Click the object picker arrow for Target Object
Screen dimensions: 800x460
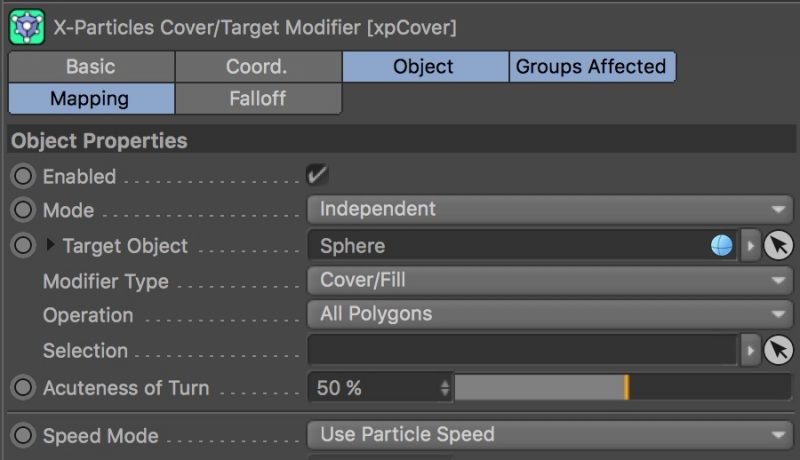[778, 245]
